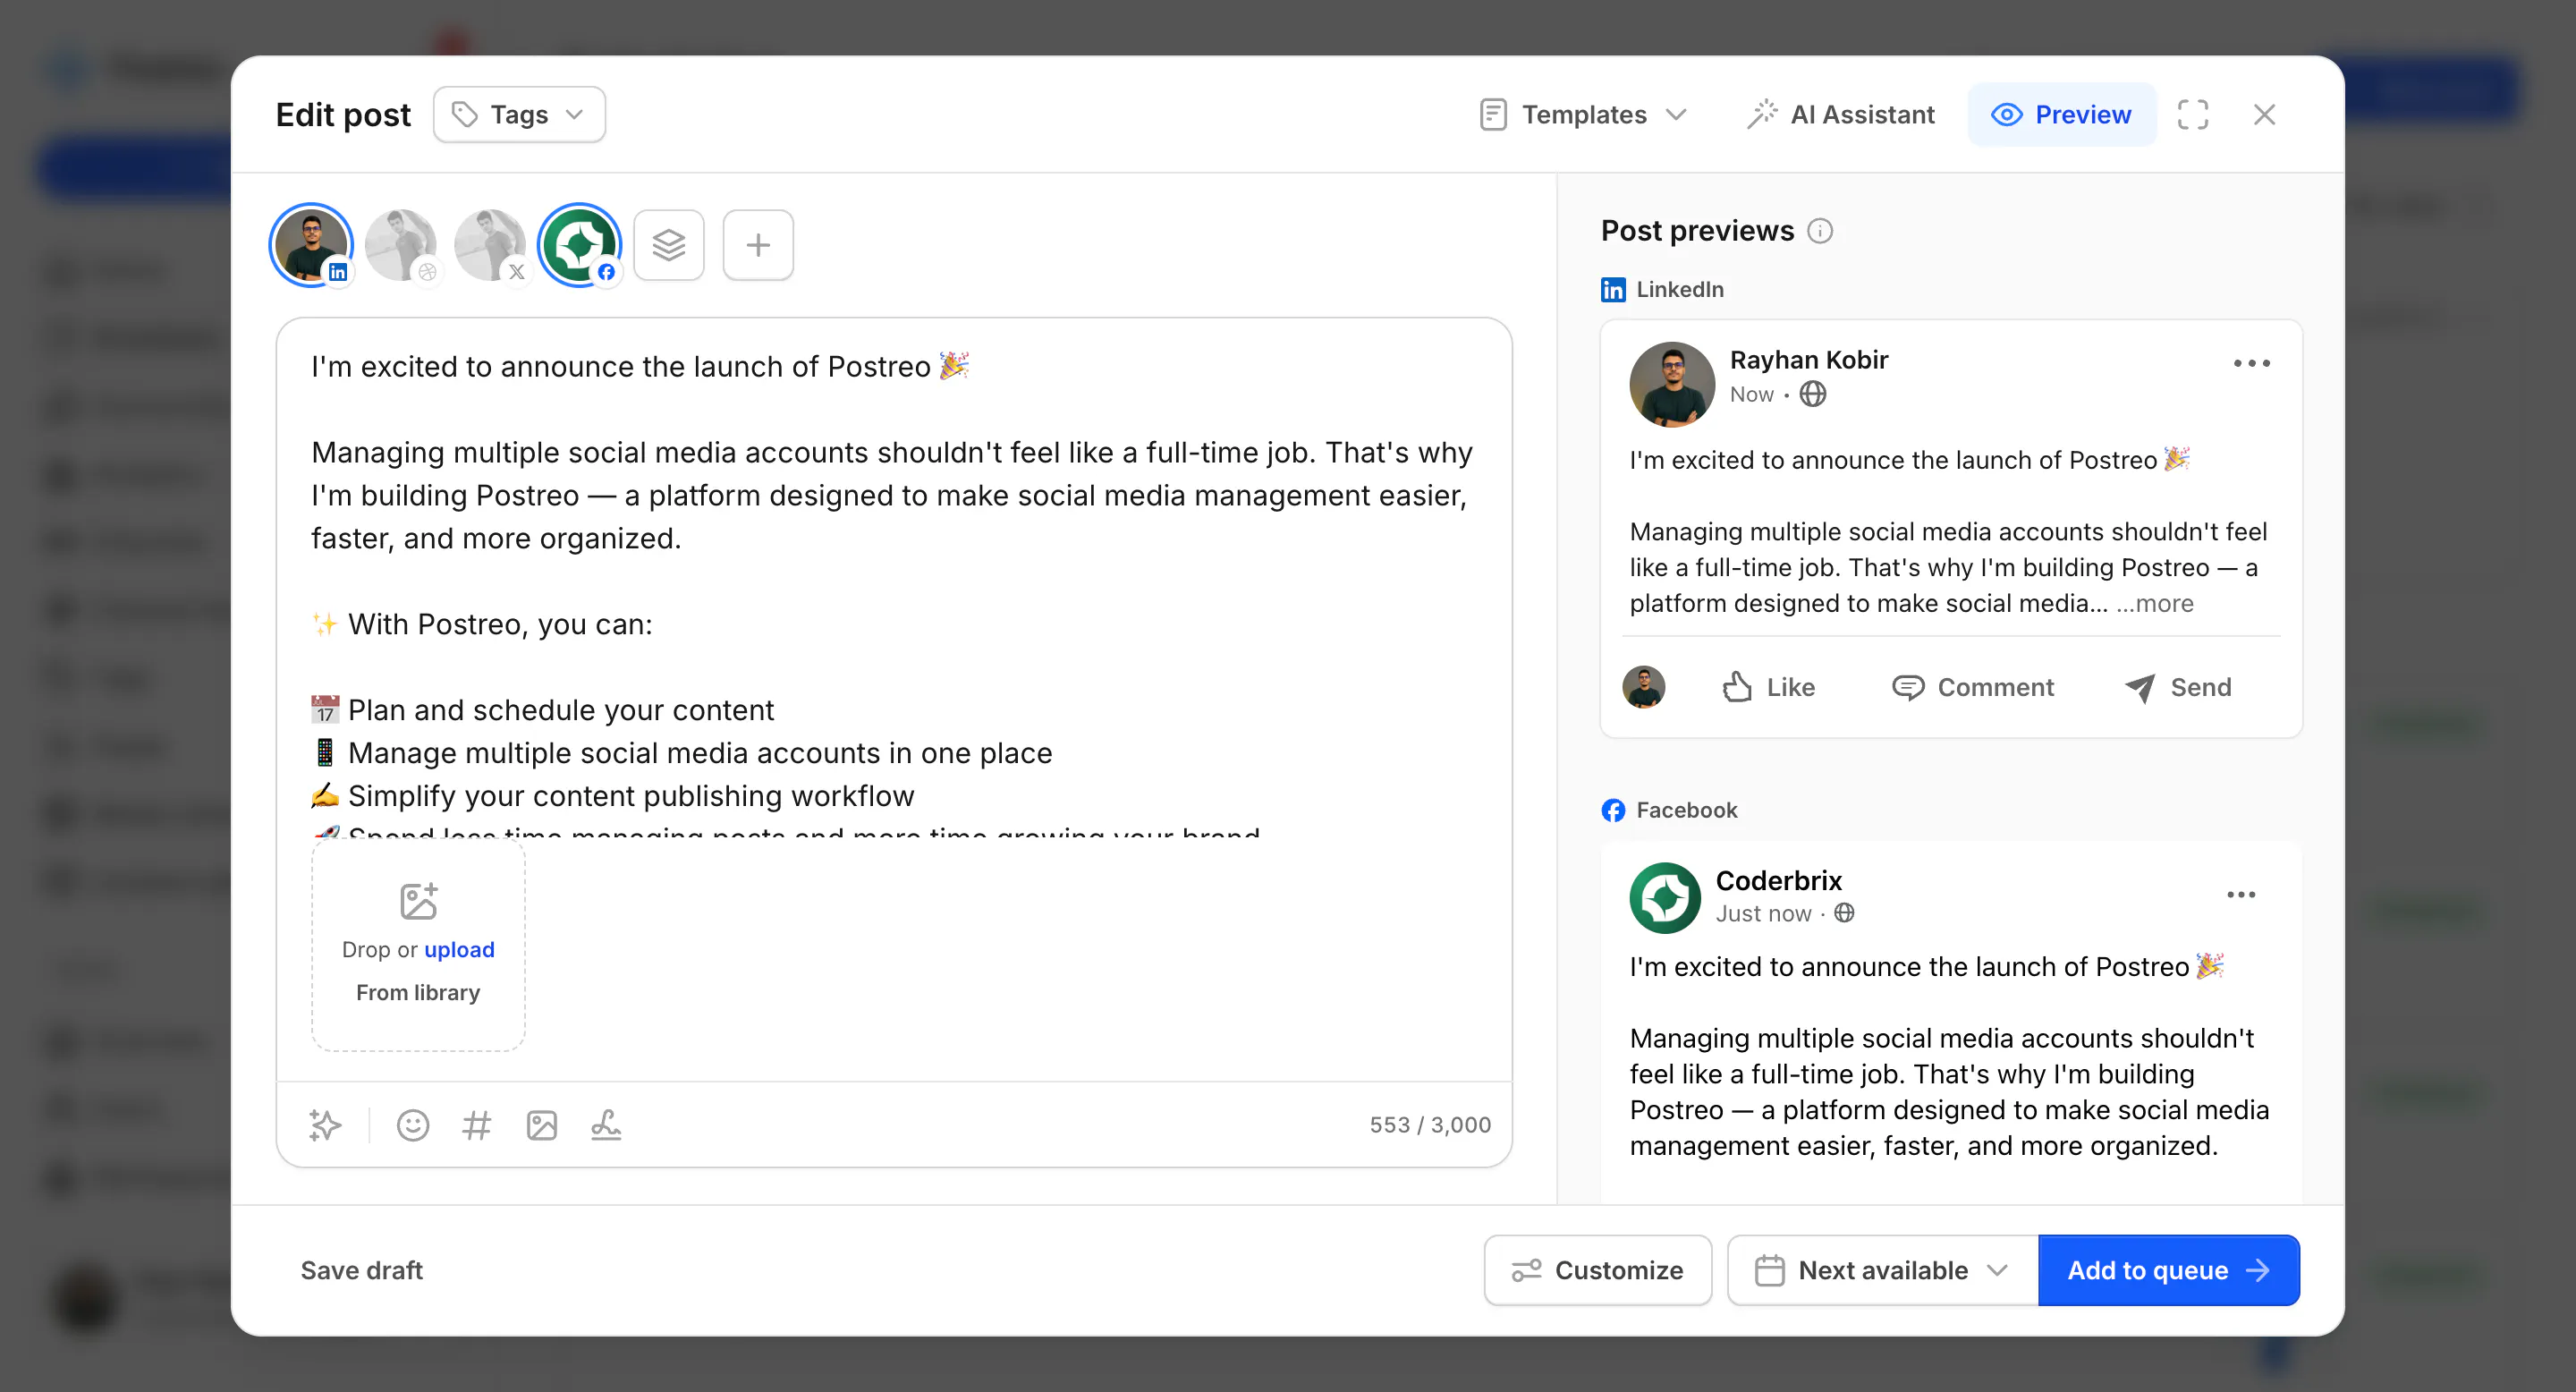
Task: Click the add image dropzone icon
Action: coord(418,901)
